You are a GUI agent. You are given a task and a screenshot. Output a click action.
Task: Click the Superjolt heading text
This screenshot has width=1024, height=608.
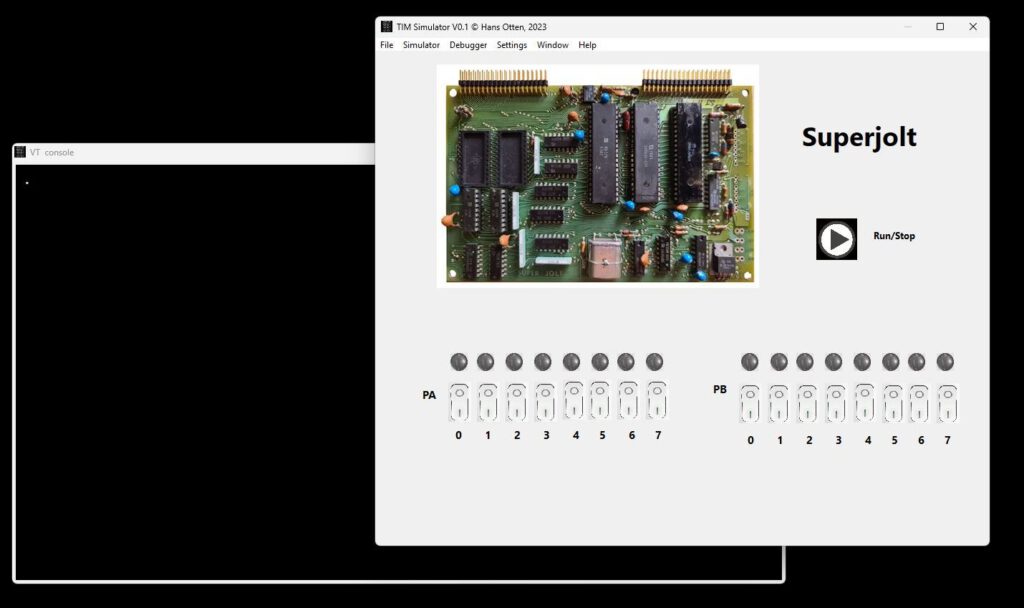point(859,137)
